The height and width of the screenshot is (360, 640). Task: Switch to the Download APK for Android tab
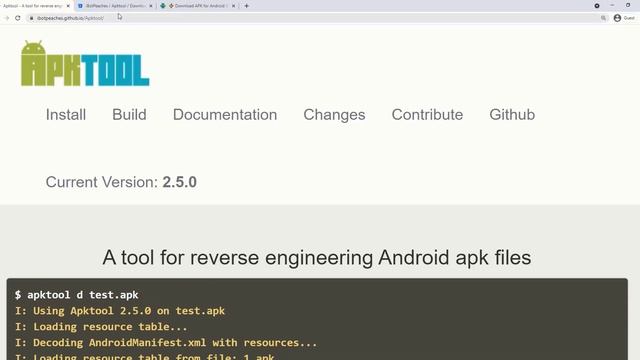(x=198, y=6)
